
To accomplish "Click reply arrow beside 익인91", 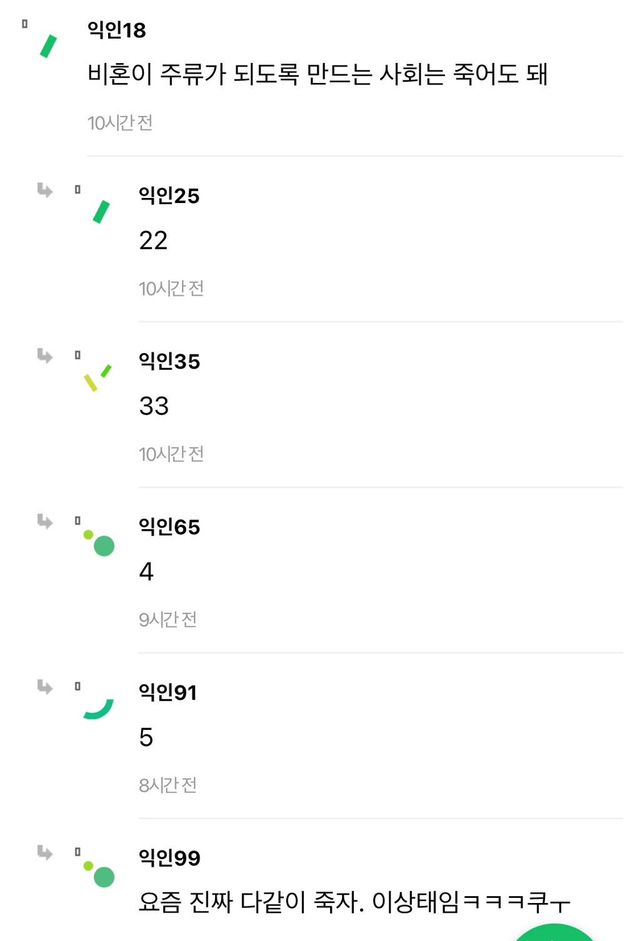I will pyautogui.click(x=45, y=686).
